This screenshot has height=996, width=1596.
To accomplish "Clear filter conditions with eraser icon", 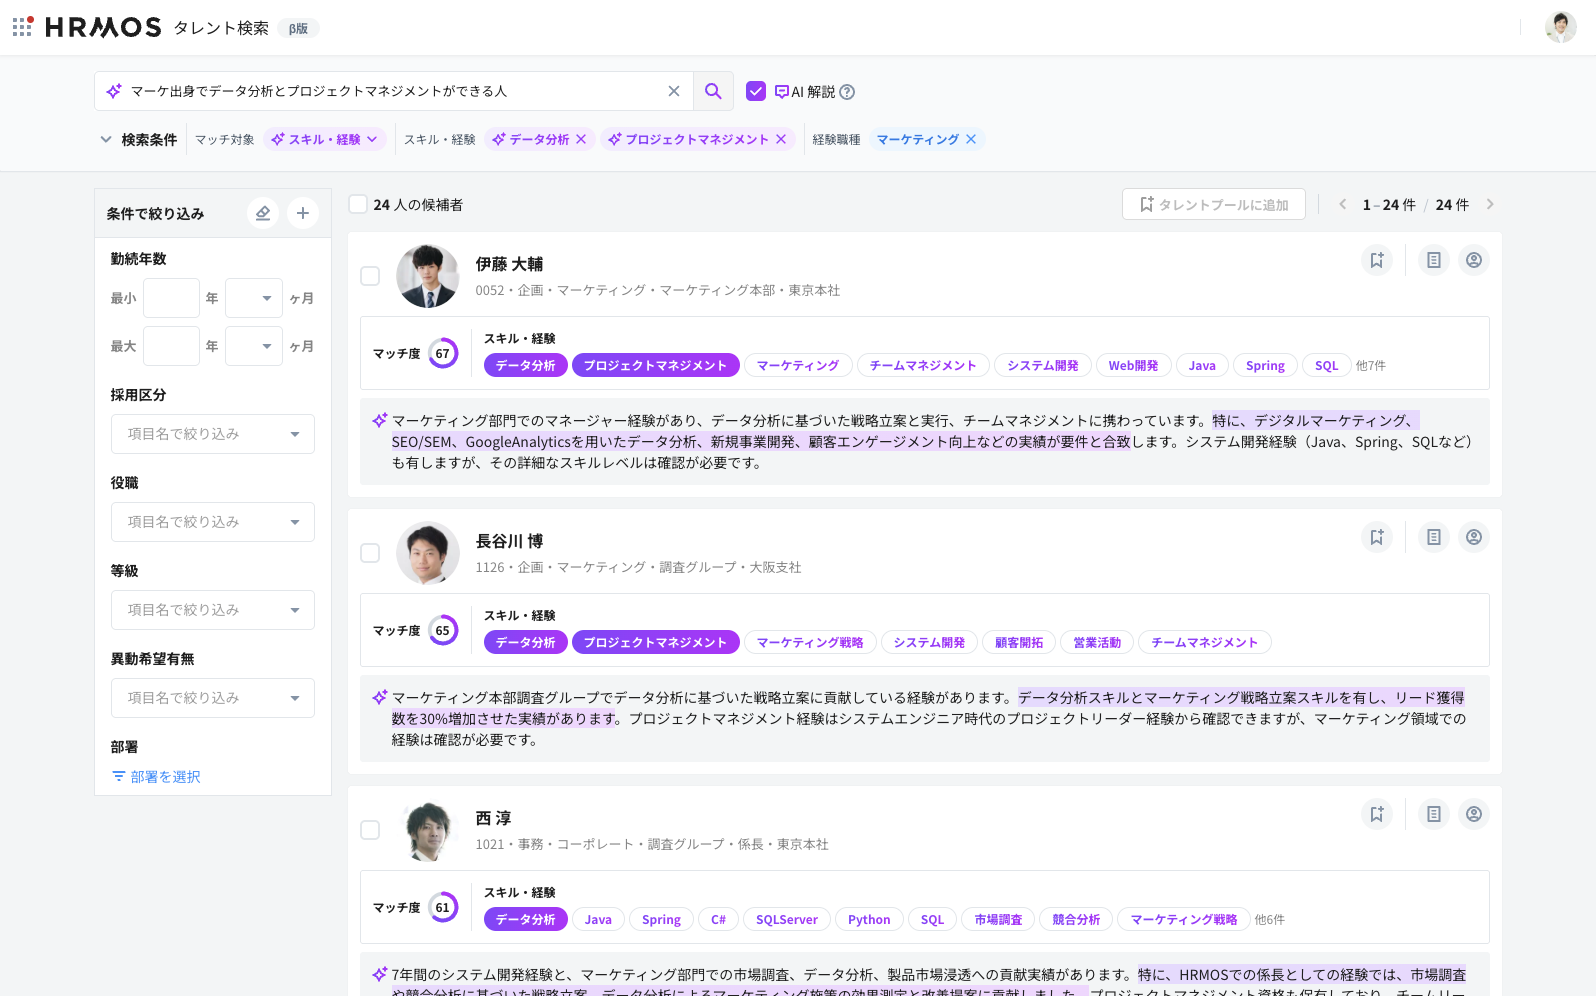I will pos(263,213).
